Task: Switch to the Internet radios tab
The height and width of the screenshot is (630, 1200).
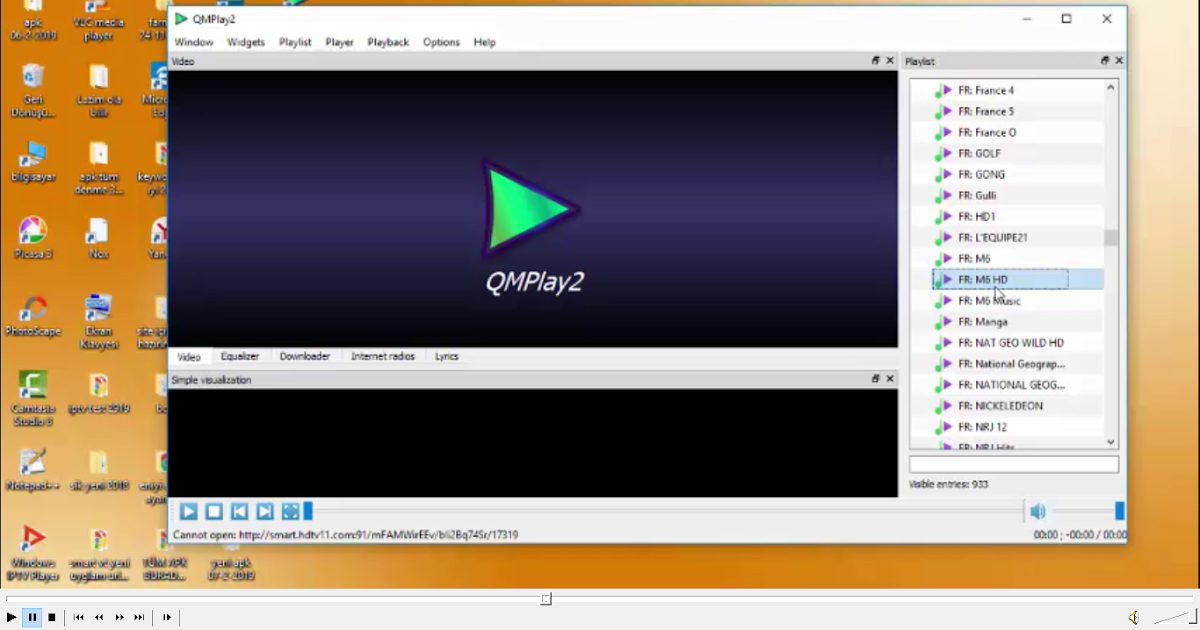Action: [383, 356]
